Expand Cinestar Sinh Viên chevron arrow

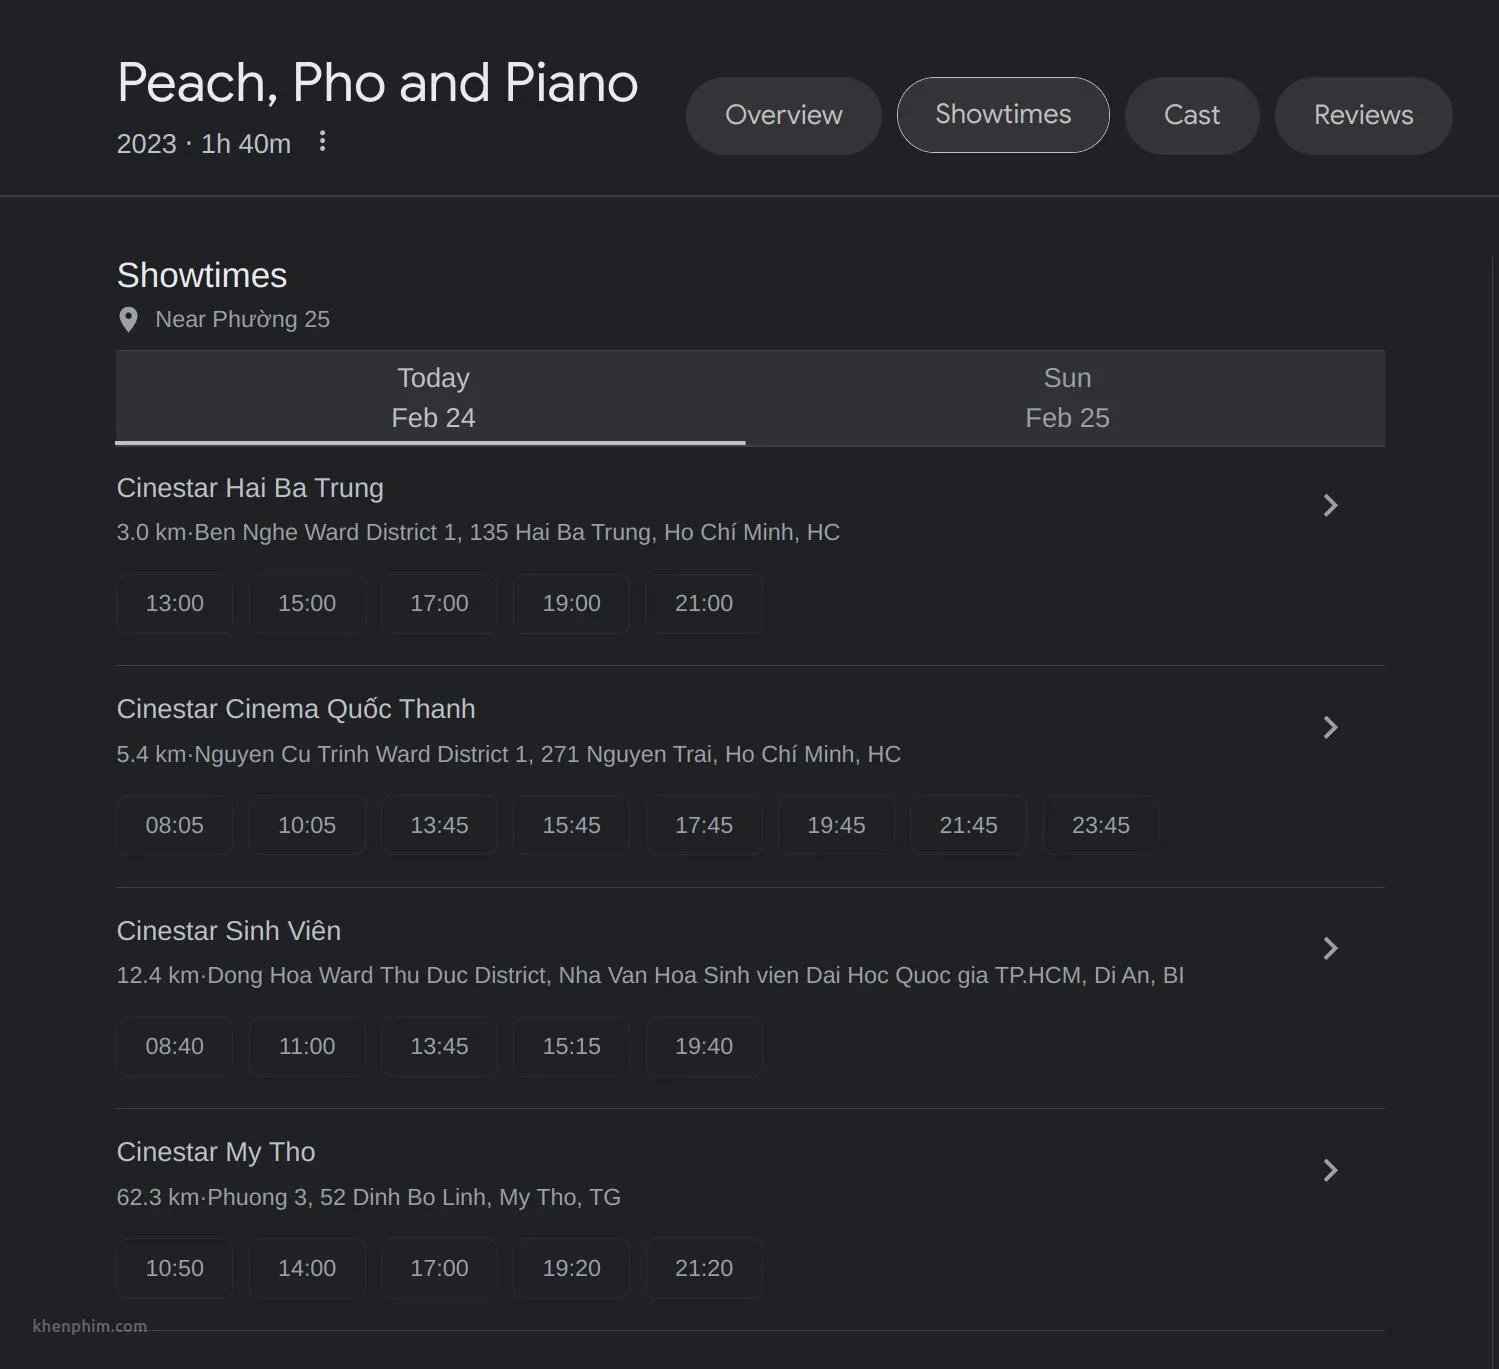pyautogui.click(x=1330, y=948)
